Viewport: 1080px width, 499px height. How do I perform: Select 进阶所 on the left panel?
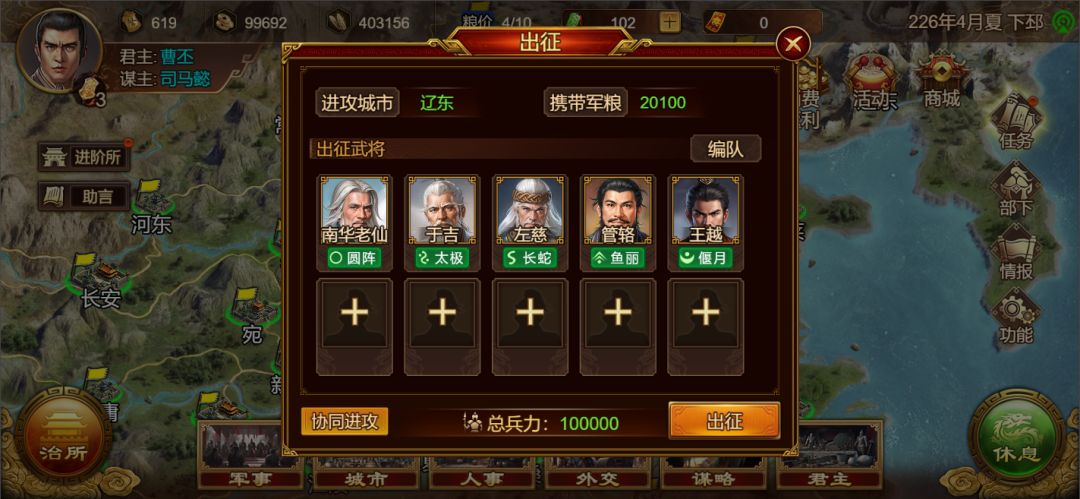[x=85, y=157]
